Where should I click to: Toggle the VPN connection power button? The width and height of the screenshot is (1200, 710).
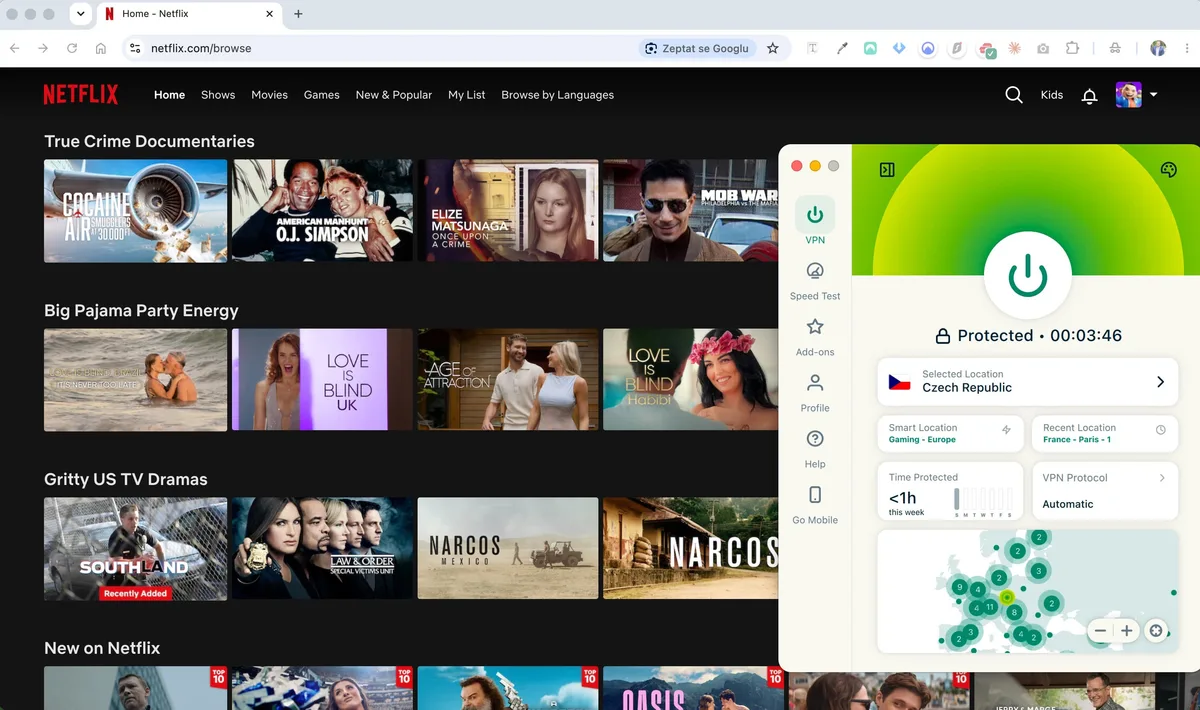1027,274
